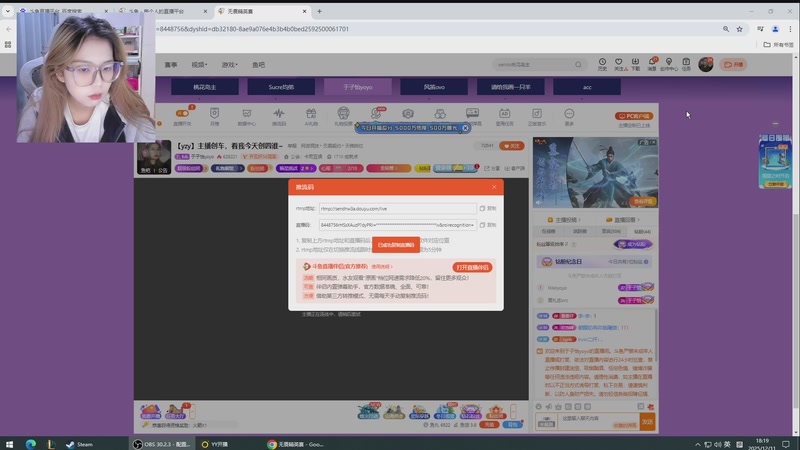The width and height of the screenshot is (800, 450).
Task: Open 鱼吧 in the site navigation
Action: point(259,65)
